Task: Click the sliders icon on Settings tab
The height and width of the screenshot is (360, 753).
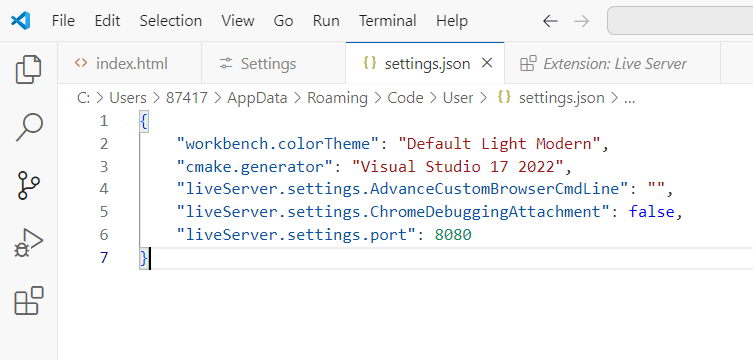Action: point(226,63)
